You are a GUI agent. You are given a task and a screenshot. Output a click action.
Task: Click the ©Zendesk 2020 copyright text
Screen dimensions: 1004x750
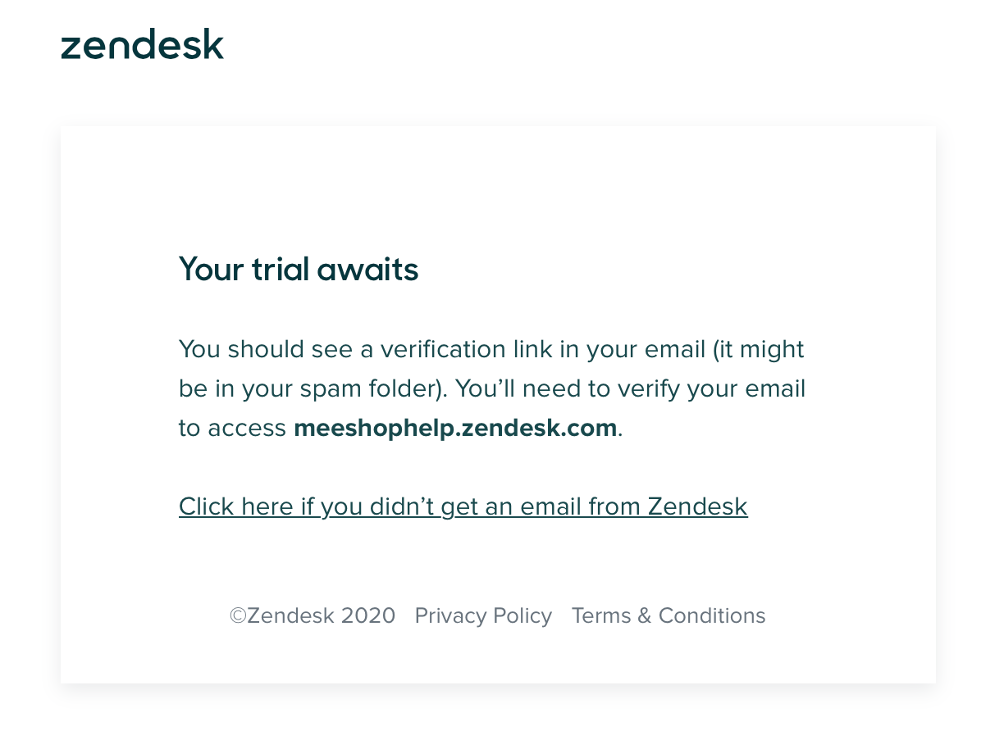312,615
